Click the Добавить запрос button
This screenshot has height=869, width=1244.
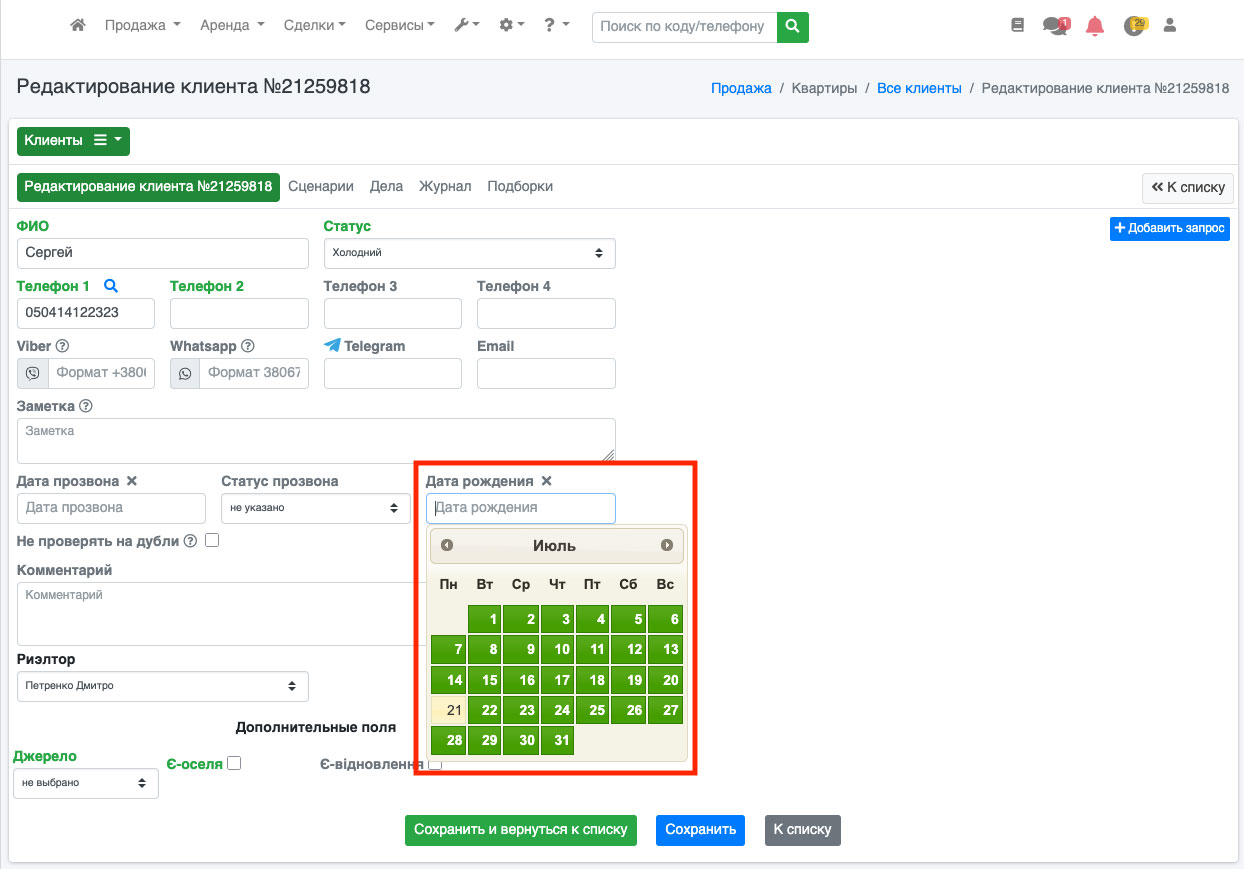[x=1169, y=229]
